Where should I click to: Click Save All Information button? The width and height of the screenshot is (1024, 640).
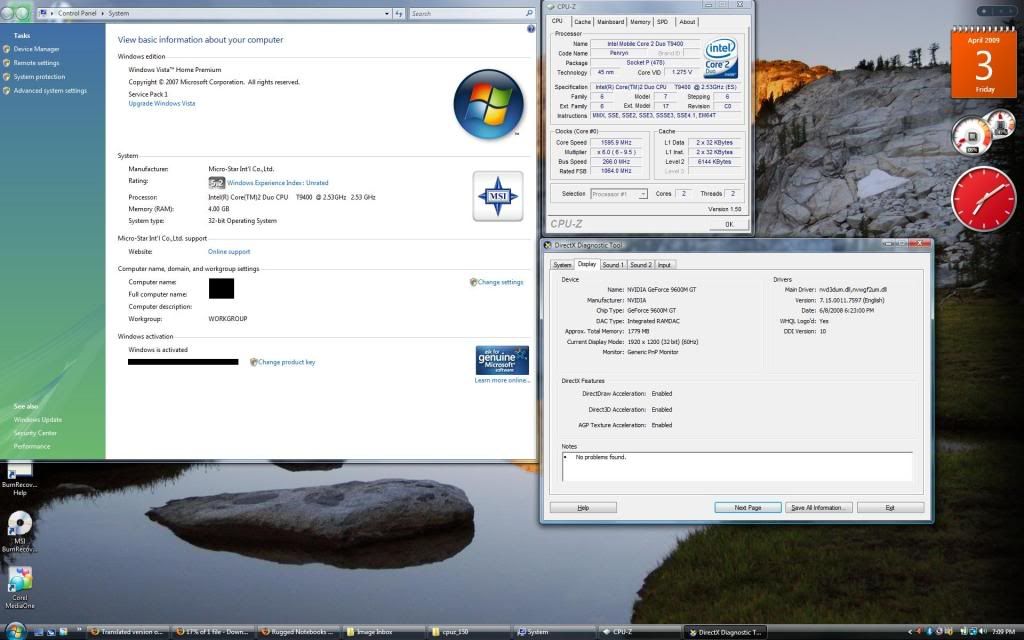818,507
